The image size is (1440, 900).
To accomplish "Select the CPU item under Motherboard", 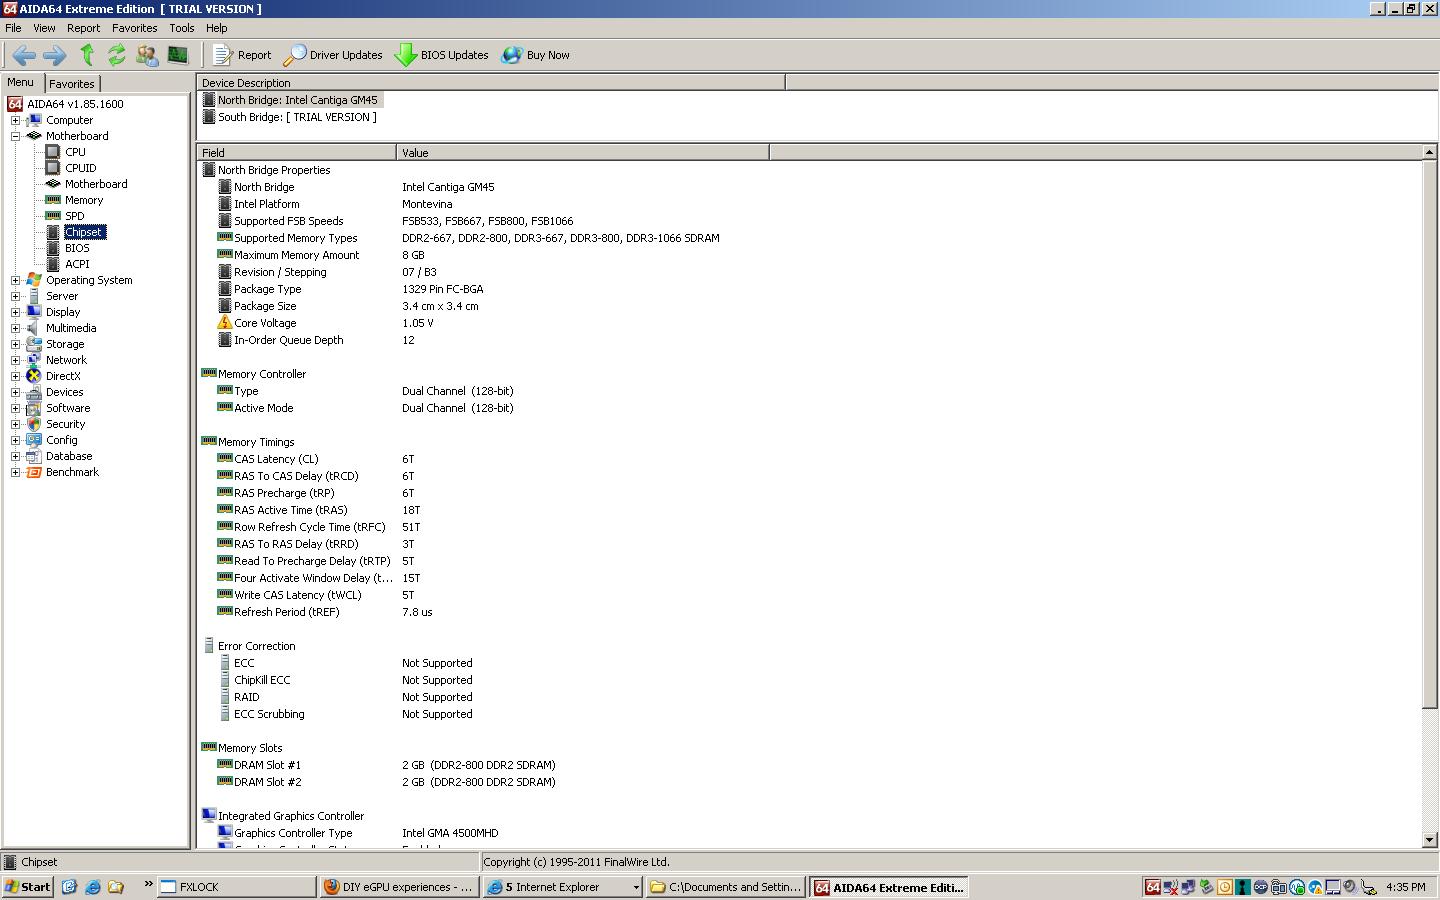I will tap(75, 152).
